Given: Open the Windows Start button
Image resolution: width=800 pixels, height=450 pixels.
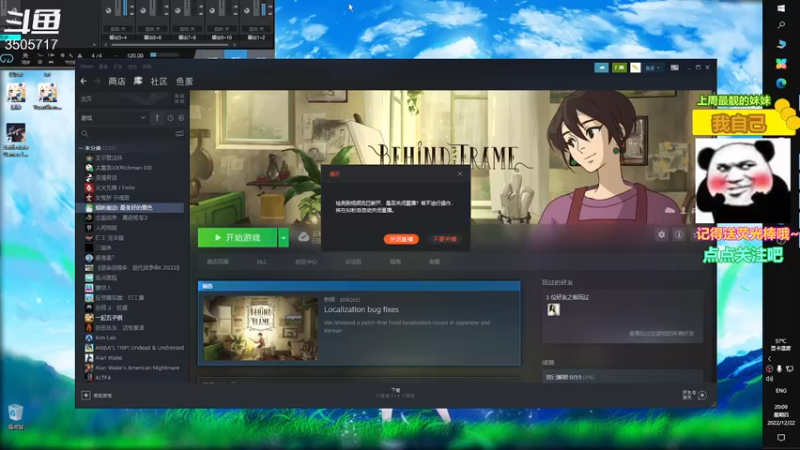Looking at the screenshot, I should (781, 8).
